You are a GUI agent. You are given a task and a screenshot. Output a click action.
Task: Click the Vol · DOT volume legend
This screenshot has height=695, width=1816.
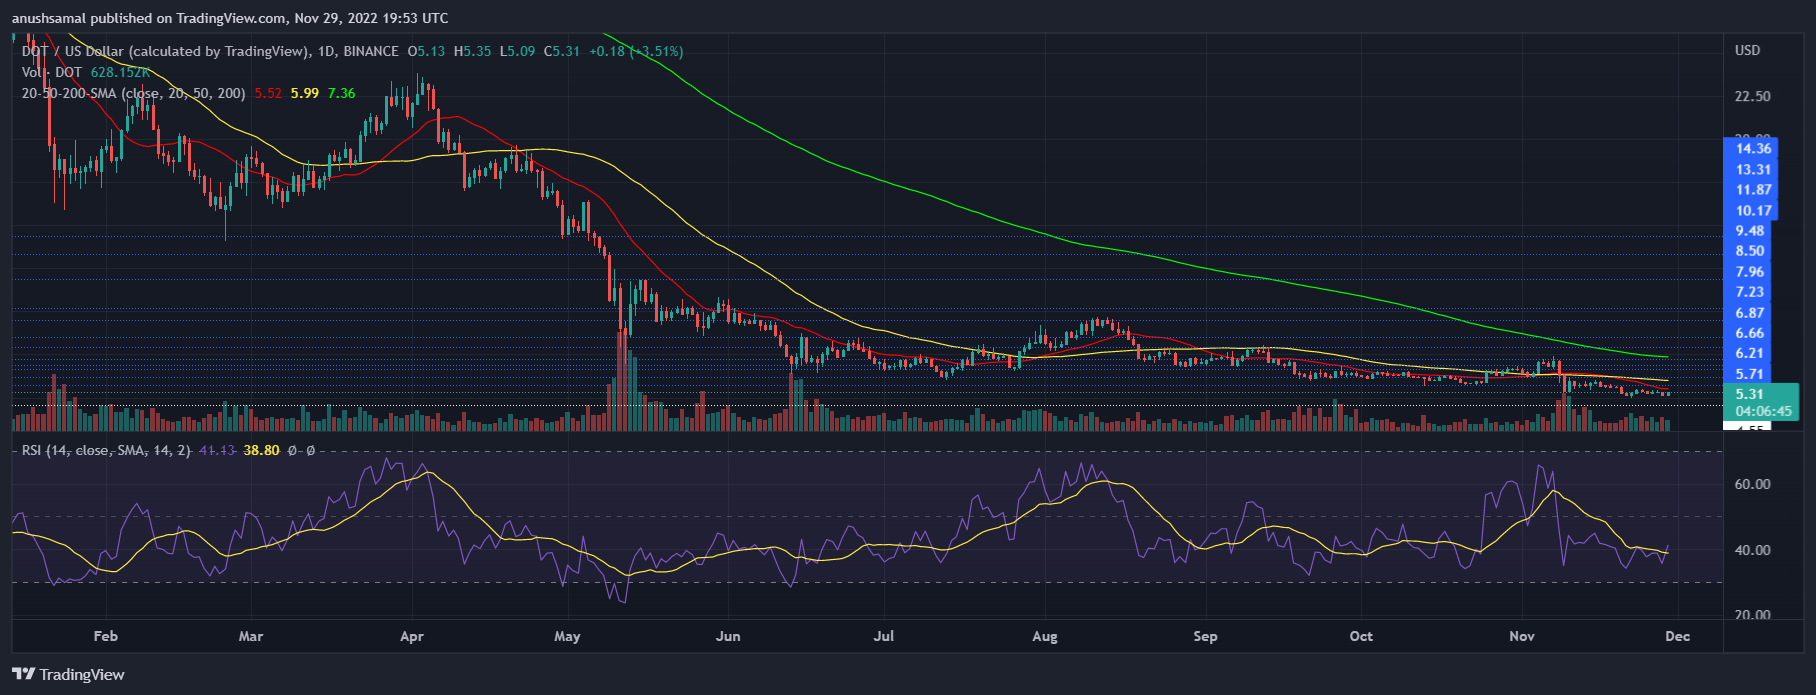tap(52, 72)
